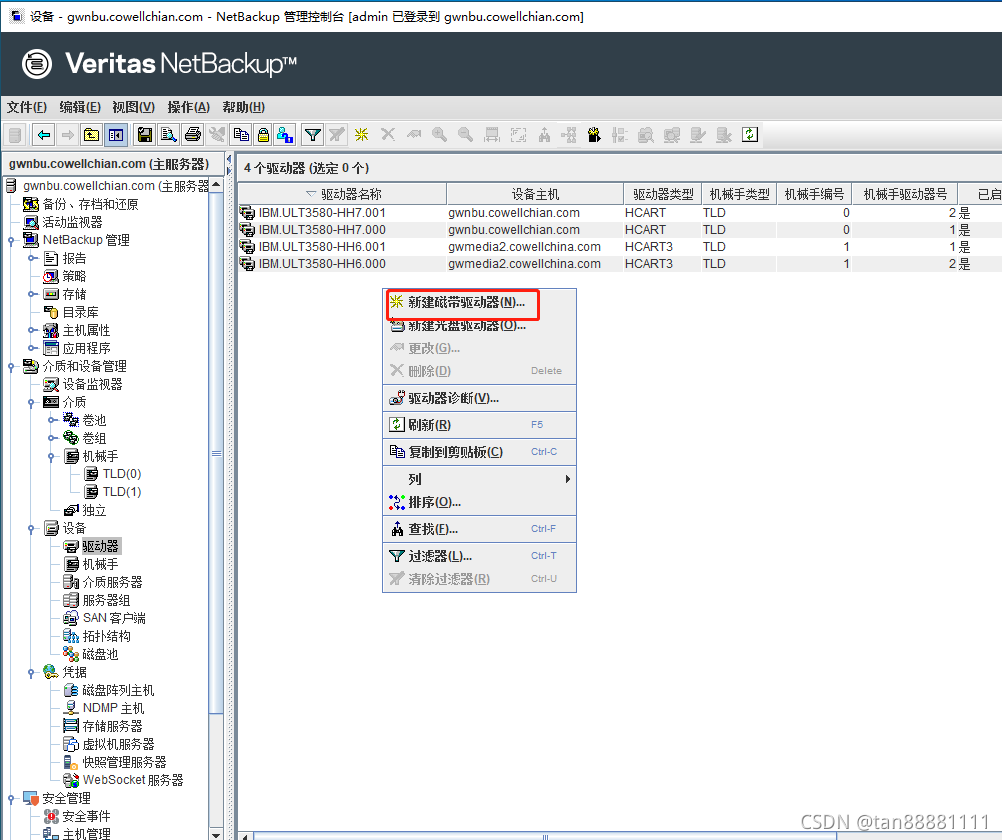1002x840 pixels.
Task: Sort by 驱动器类型 column header
Action: coord(663,194)
